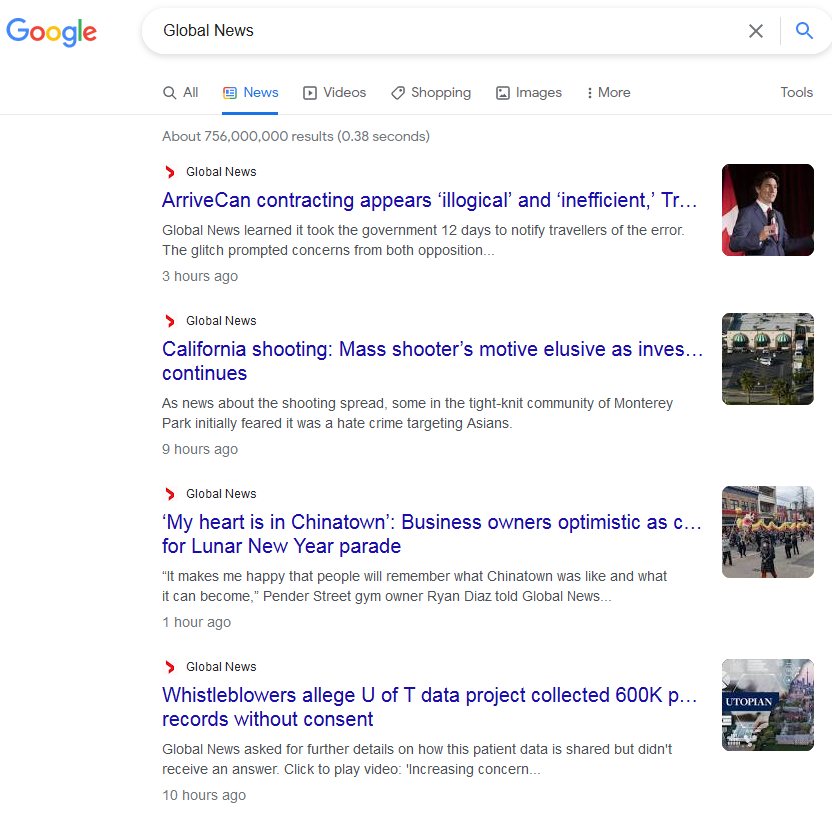Select the News tab

click(x=250, y=92)
